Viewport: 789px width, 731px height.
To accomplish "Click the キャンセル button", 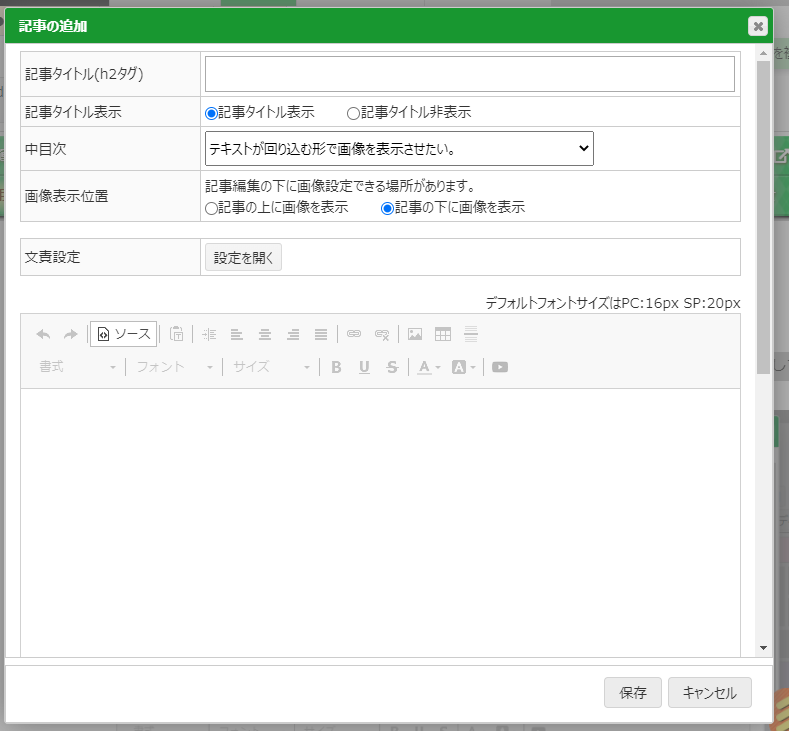I will pyautogui.click(x=709, y=693).
